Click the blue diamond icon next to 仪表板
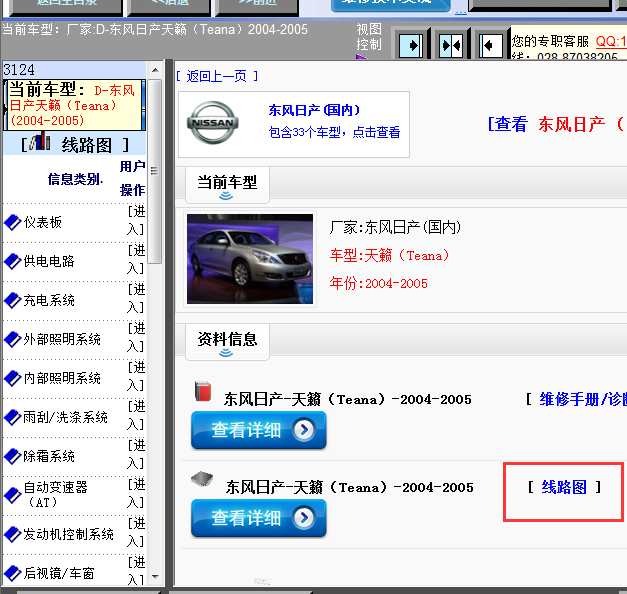 coord(12,222)
